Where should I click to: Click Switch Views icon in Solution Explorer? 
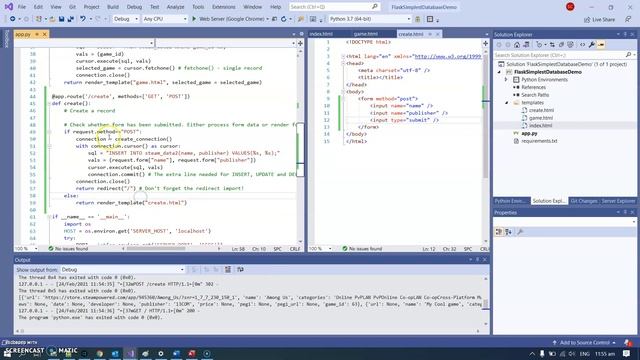pos(527,44)
